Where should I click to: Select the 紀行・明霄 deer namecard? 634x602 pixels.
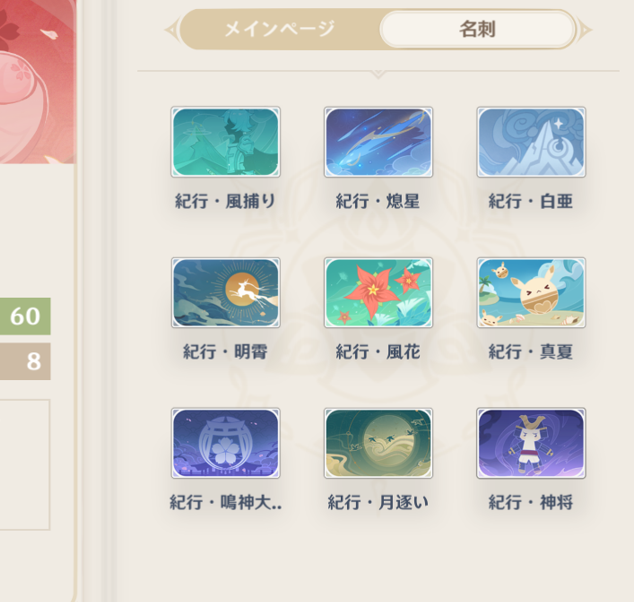(226, 292)
